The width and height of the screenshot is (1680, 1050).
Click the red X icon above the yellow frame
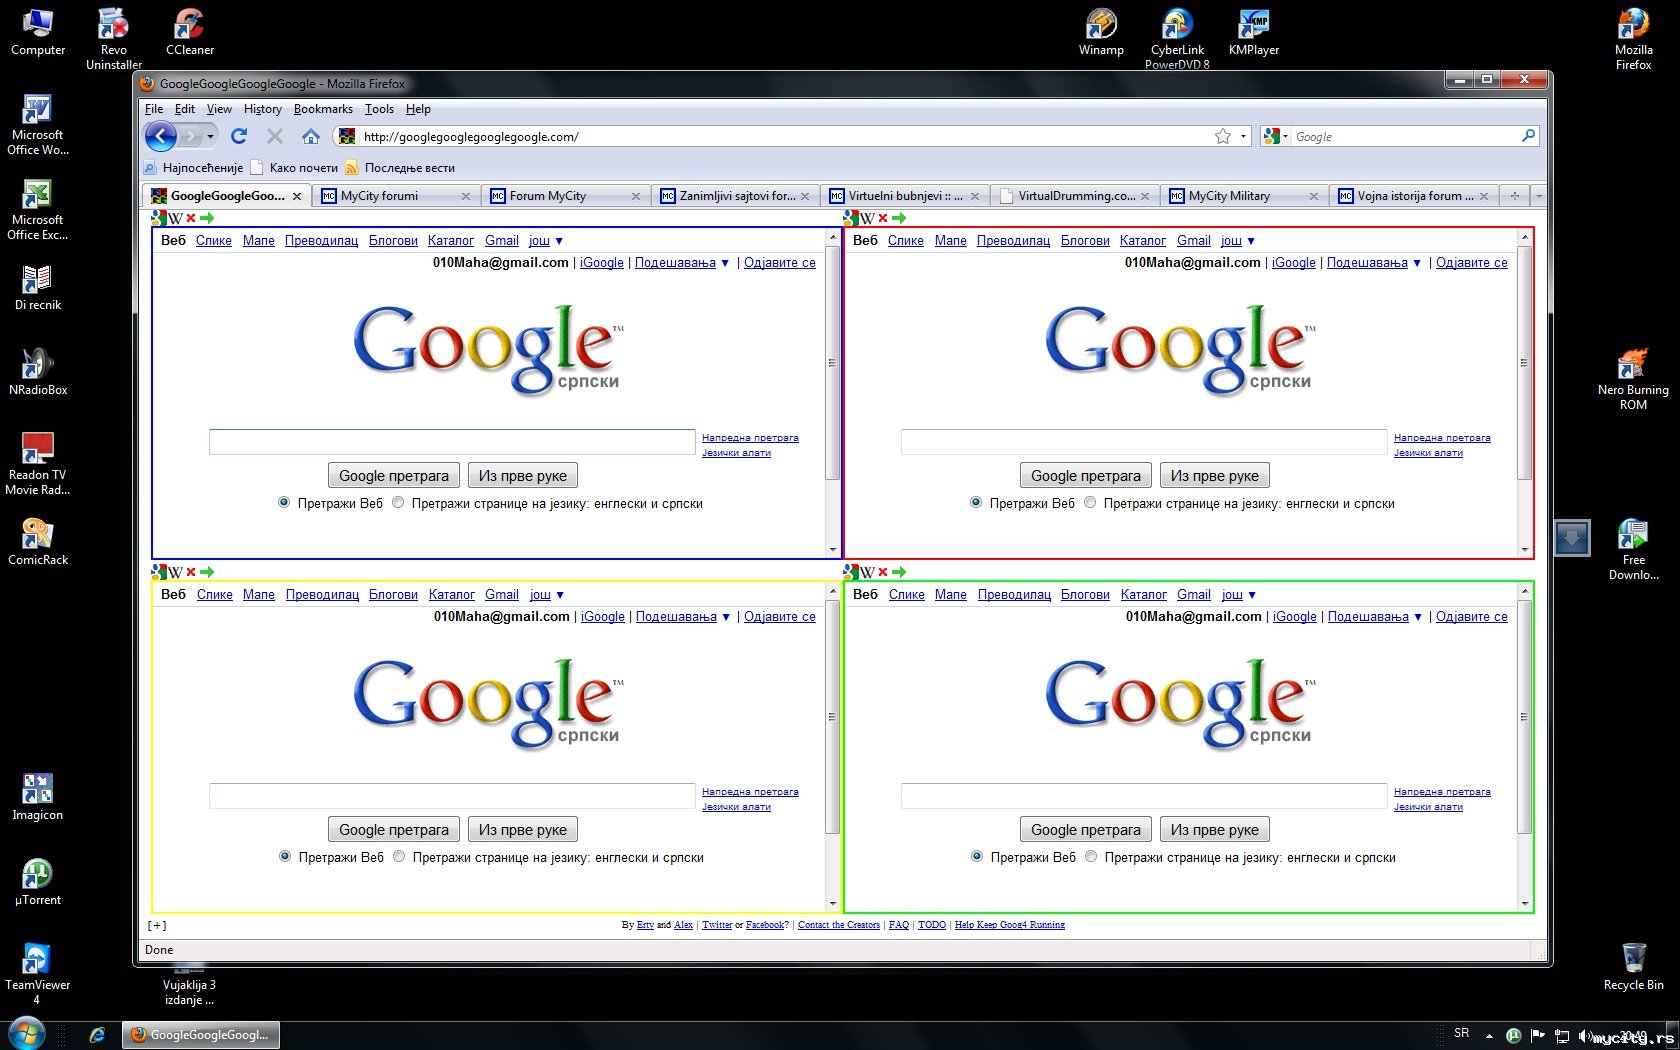click(191, 572)
